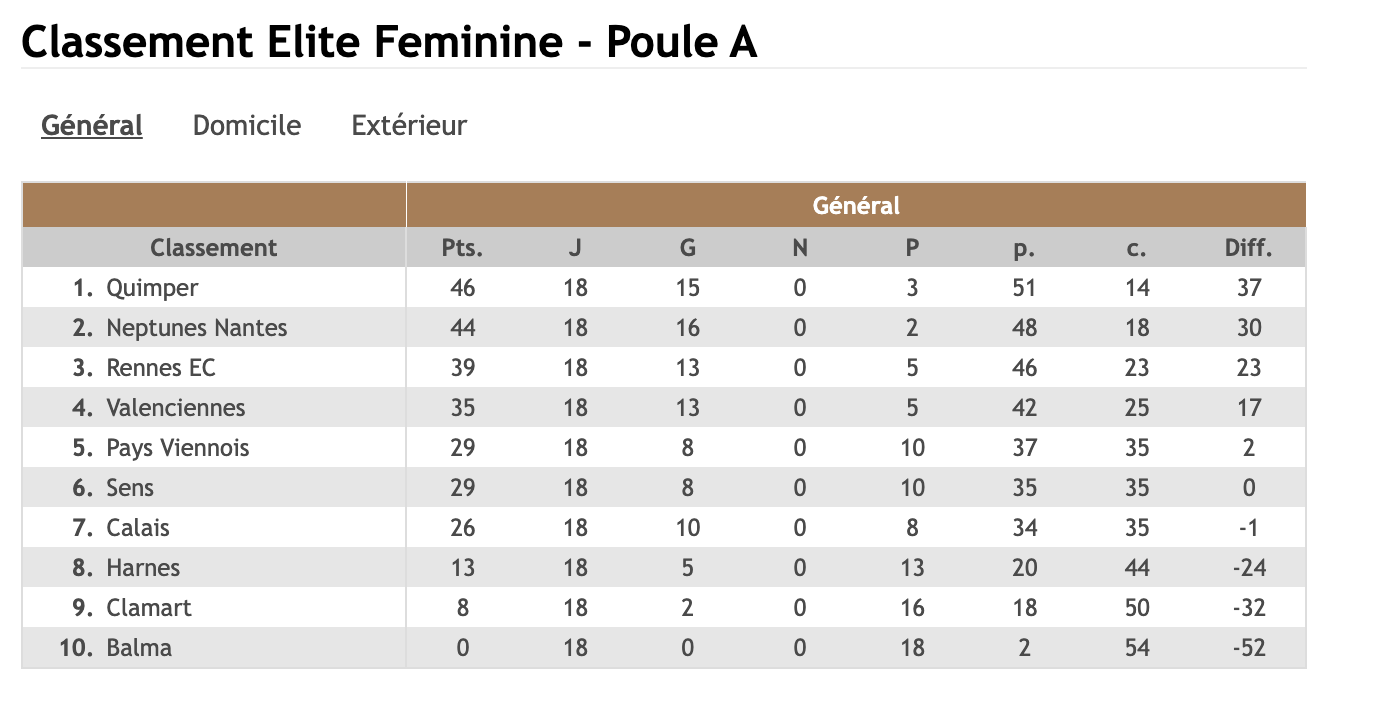Click Pays Viennois team name
This screenshot has width=1374, height=716.
click(x=177, y=448)
